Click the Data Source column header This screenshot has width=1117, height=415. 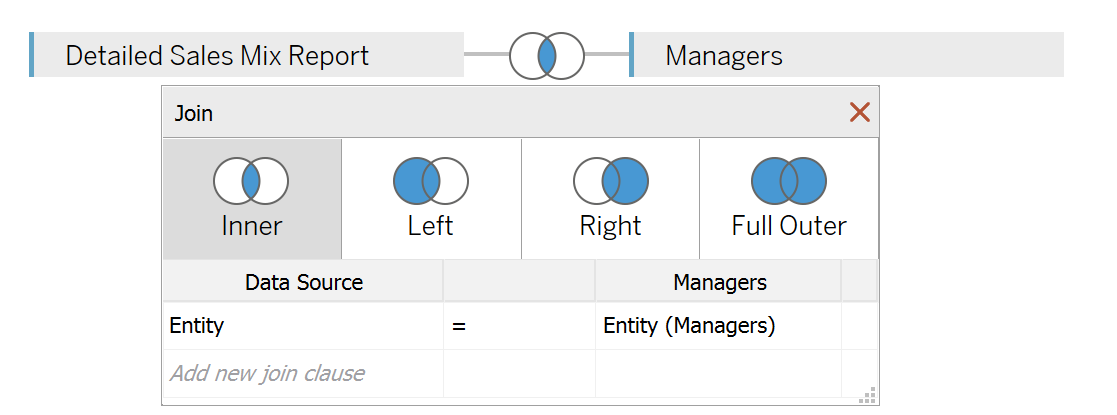pos(303,282)
